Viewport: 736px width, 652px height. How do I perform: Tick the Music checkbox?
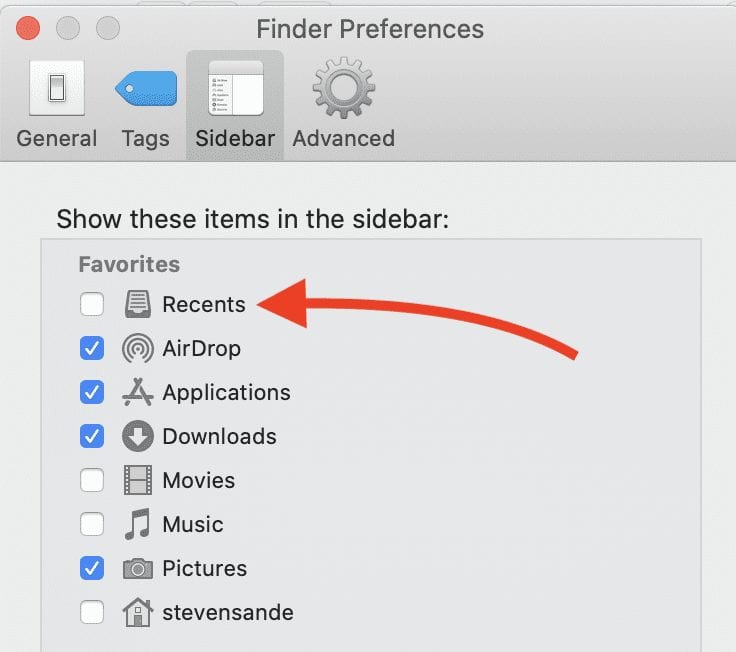point(92,524)
